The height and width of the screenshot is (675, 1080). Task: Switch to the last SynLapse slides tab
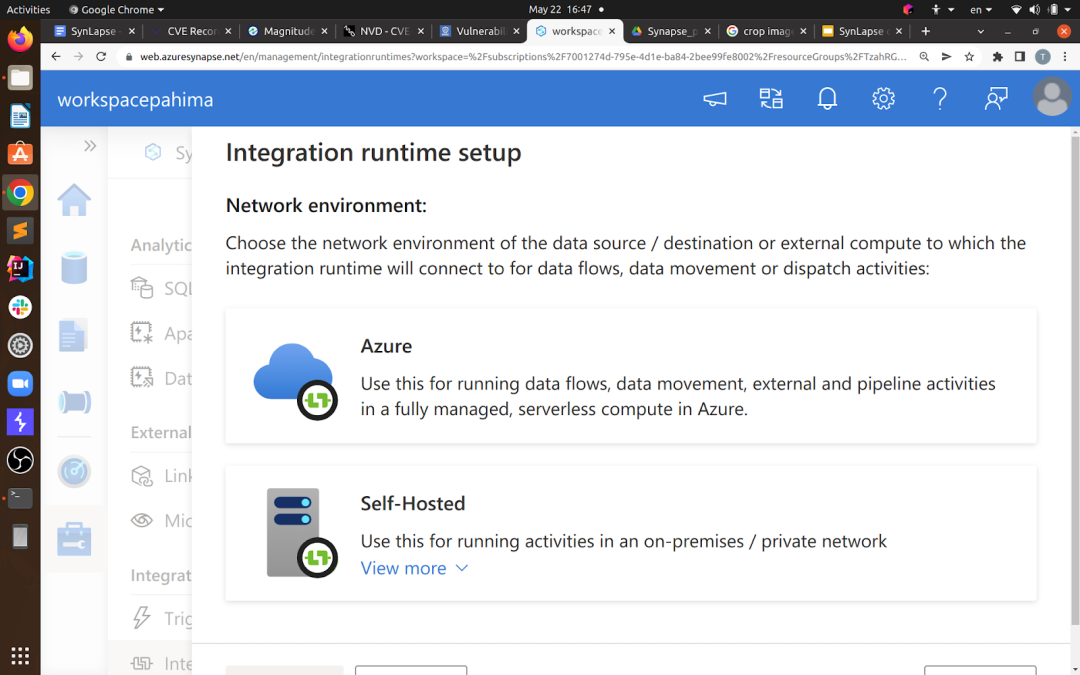click(863, 31)
